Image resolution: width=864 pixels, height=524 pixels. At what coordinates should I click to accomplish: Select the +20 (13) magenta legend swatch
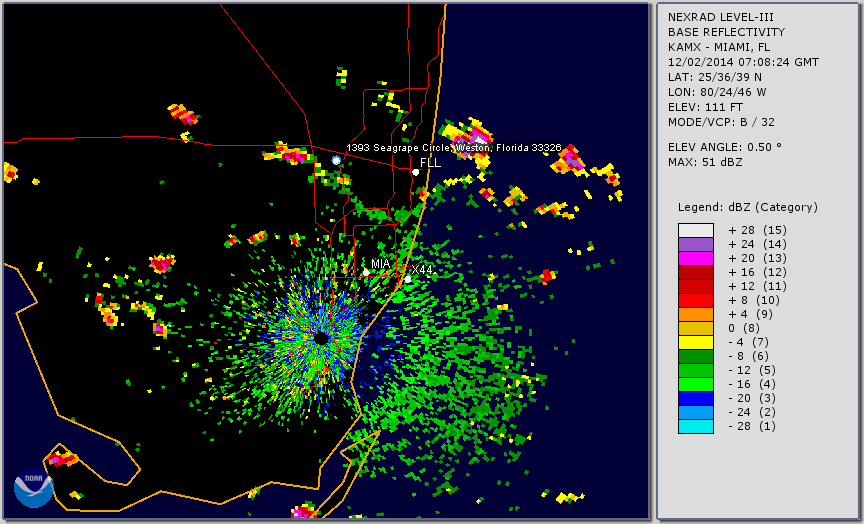pos(696,258)
